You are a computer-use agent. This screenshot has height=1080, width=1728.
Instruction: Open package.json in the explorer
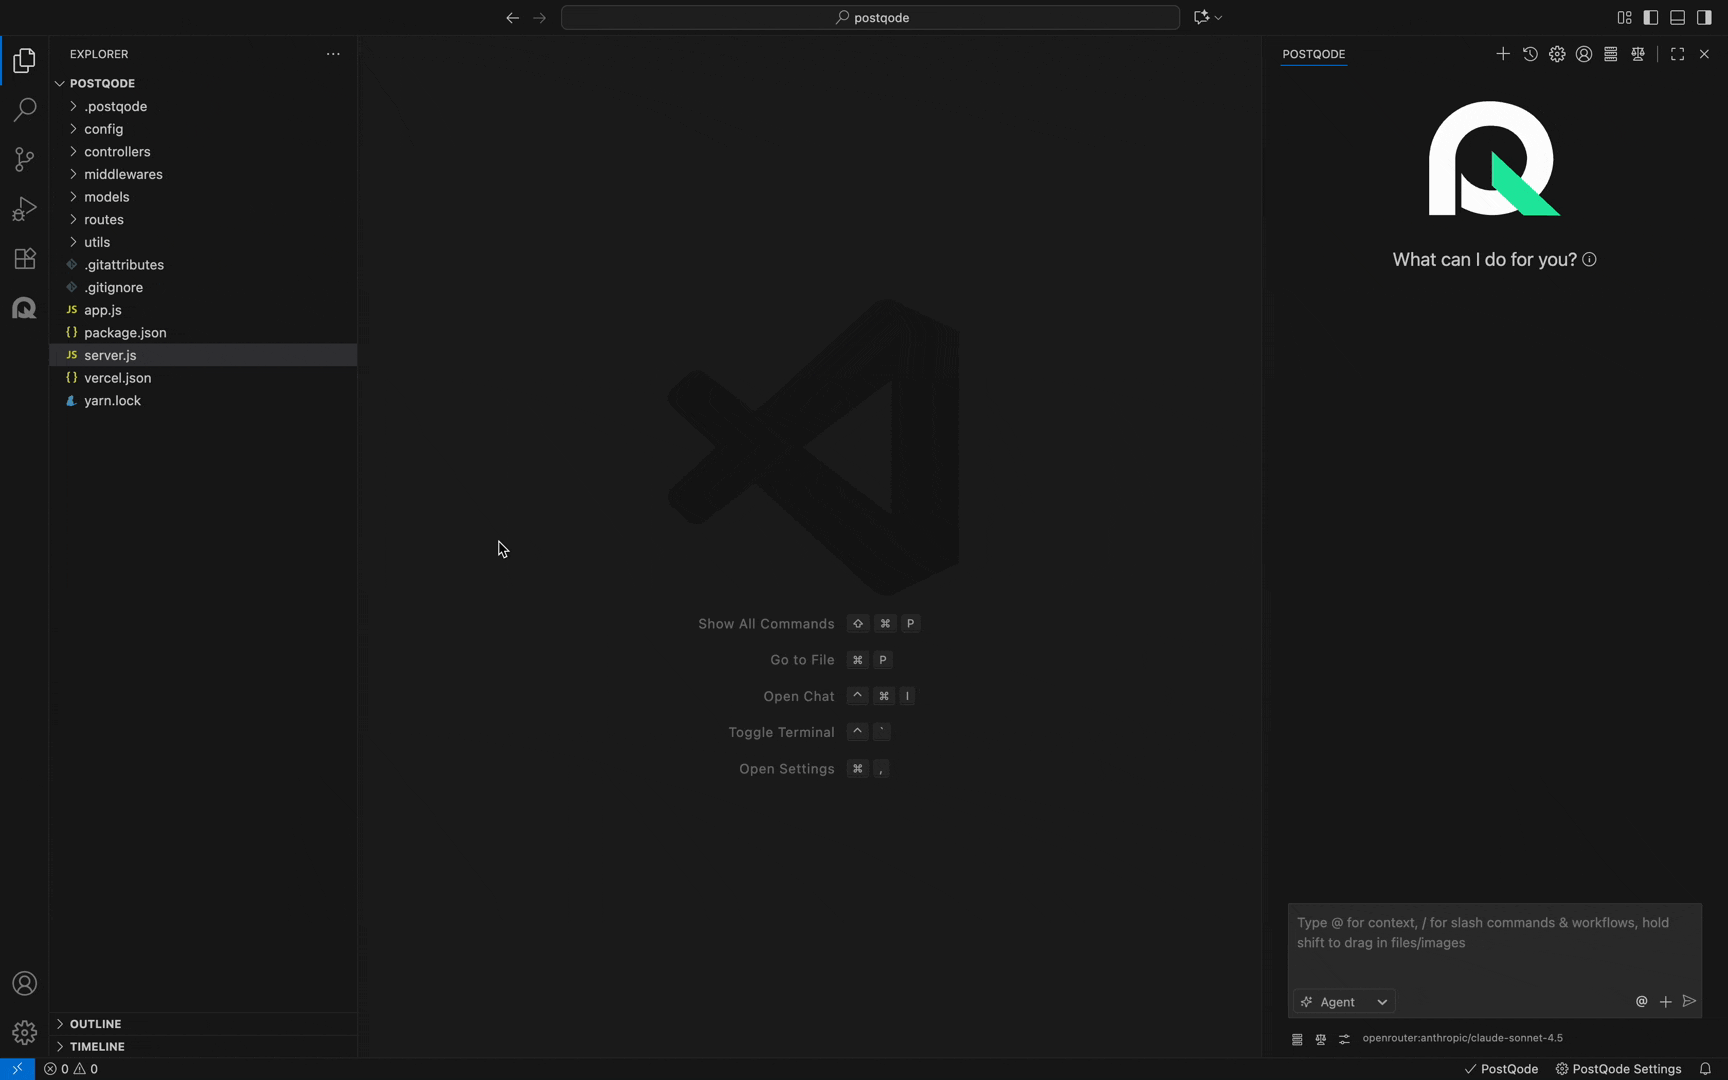tap(125, 333)
